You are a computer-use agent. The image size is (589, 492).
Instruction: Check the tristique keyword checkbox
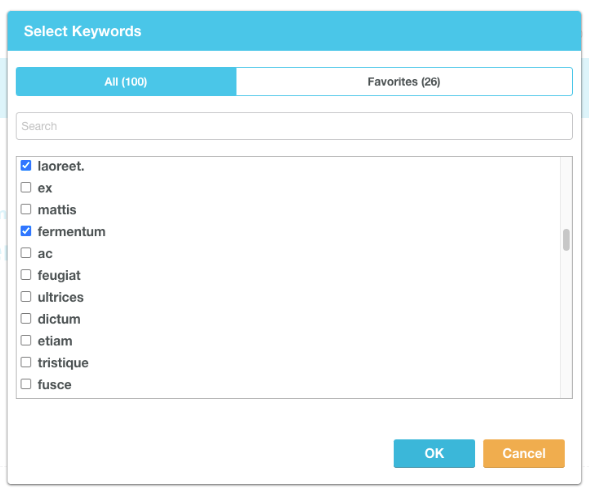(26, 362)
